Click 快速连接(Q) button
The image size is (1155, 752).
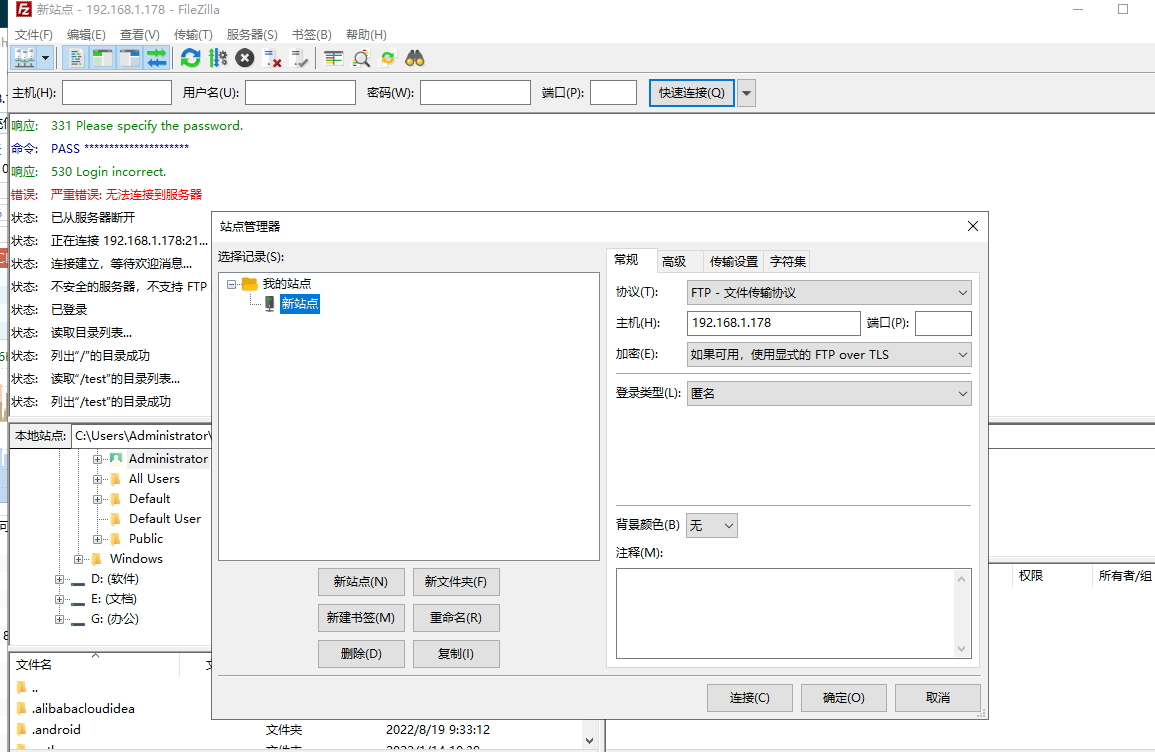pos(692,93)
